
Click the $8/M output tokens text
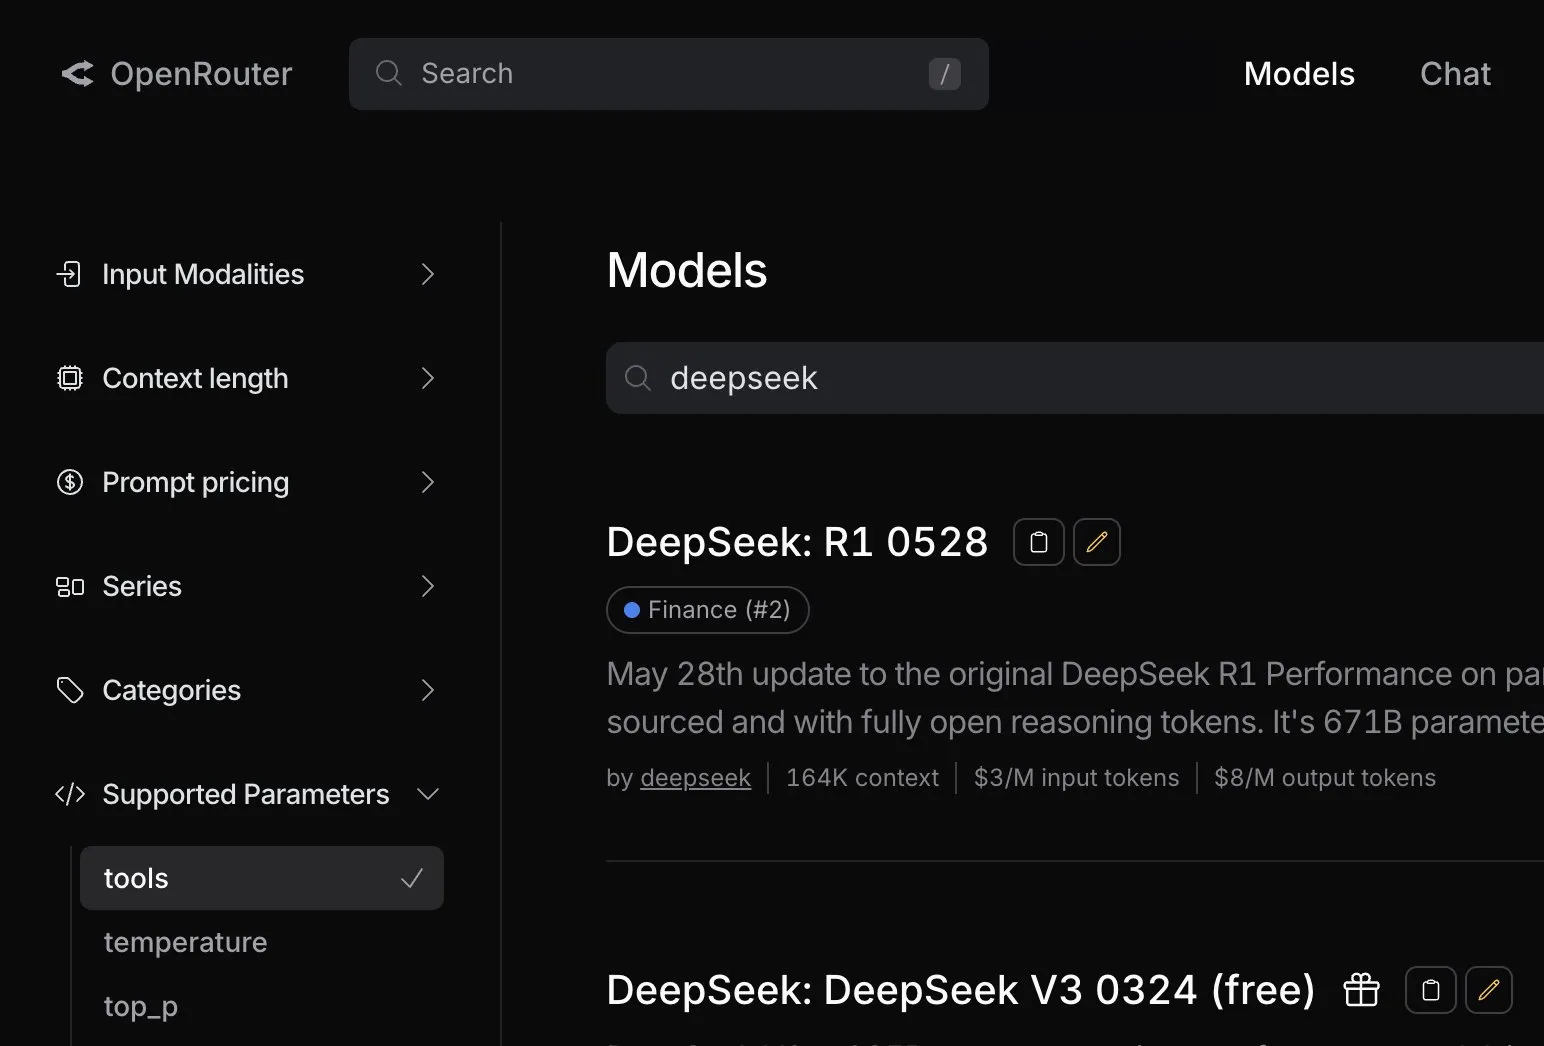[1324, 778]
